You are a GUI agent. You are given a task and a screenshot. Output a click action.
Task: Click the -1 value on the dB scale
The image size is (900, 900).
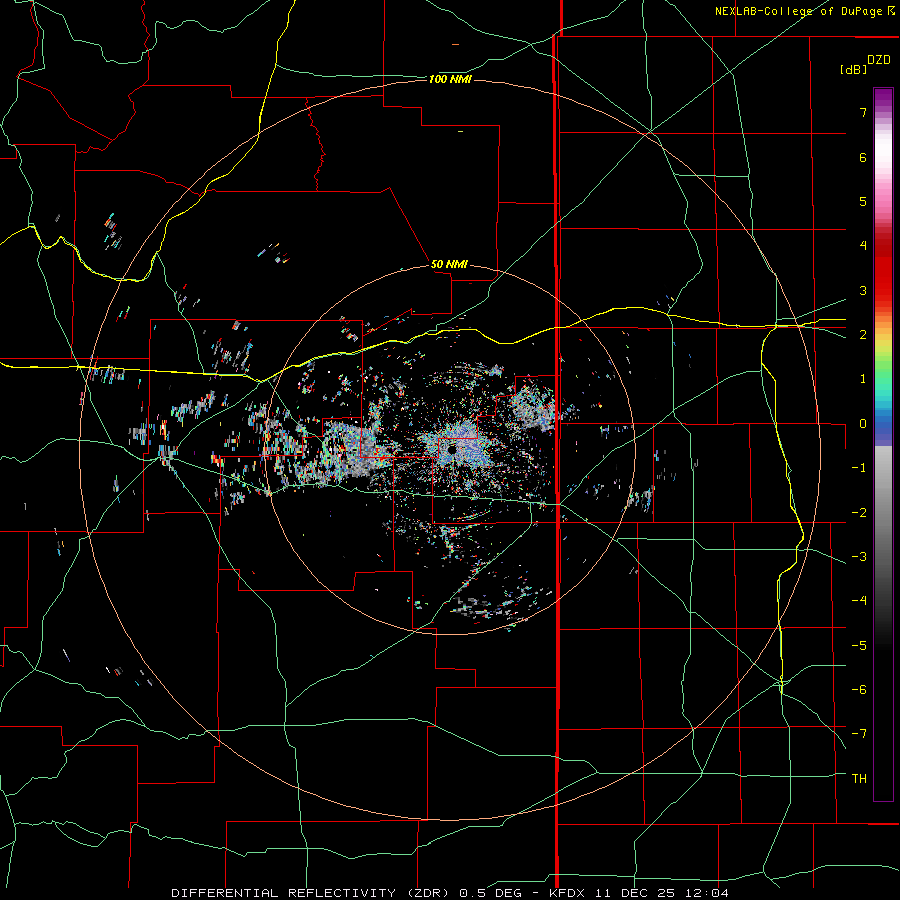pyautogui.click(x=859, y=468)
